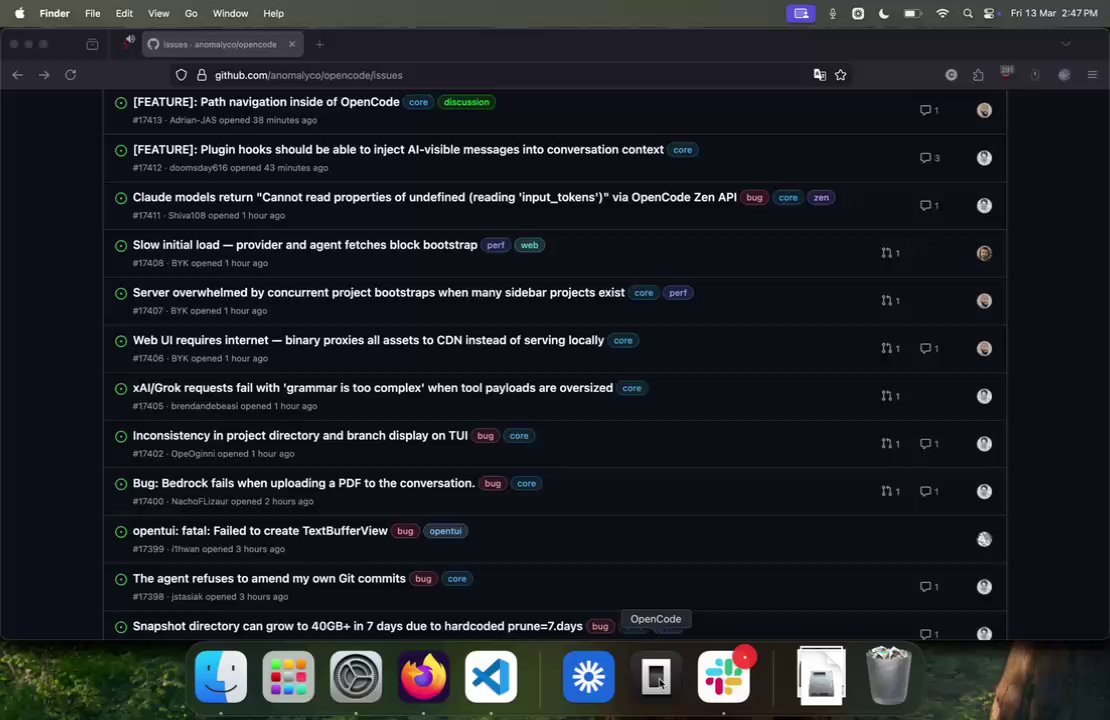Filter by the zen label on Claude models issue
This screenshot has height=720, width=1110.
[x=821, y=198]
